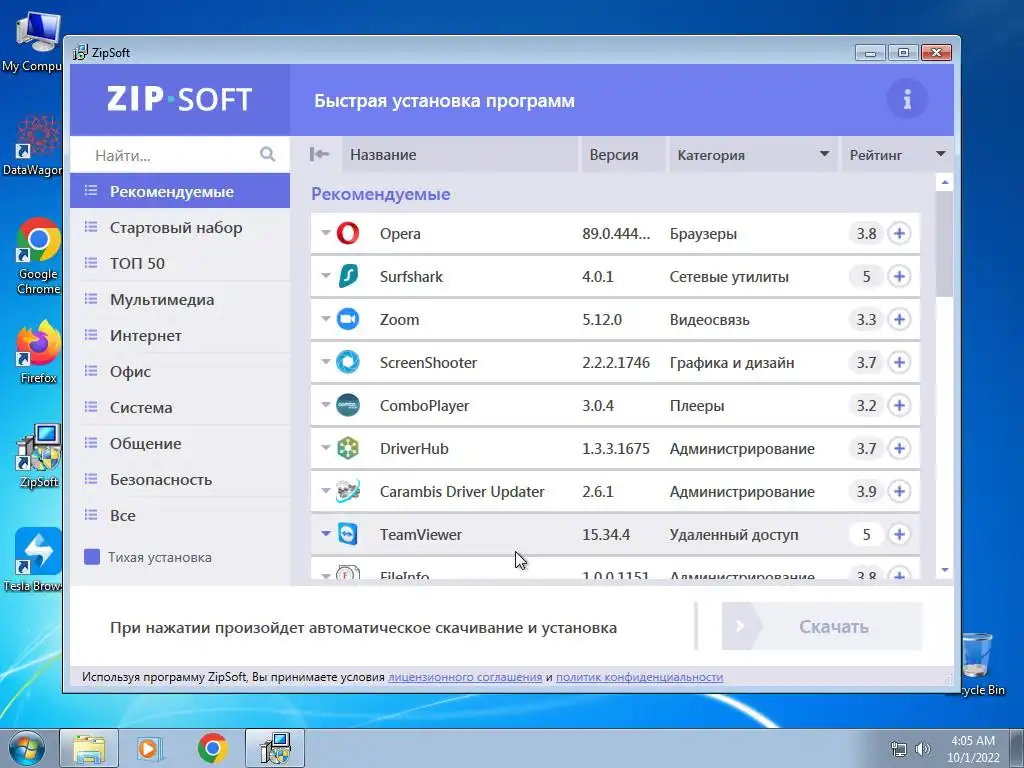Click the Opera app icon
Image resolution: width=1024 pixels, height=768 pixels.
pyautogui.click(x=347, y=233)
